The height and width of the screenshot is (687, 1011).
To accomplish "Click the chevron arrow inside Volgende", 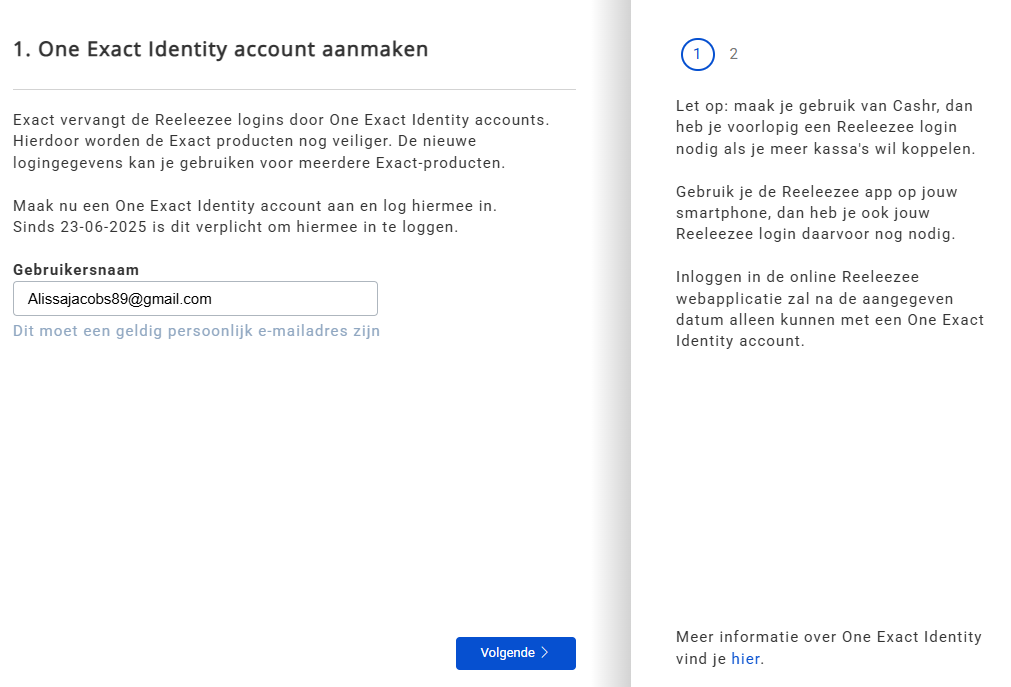I will [545, 653].
